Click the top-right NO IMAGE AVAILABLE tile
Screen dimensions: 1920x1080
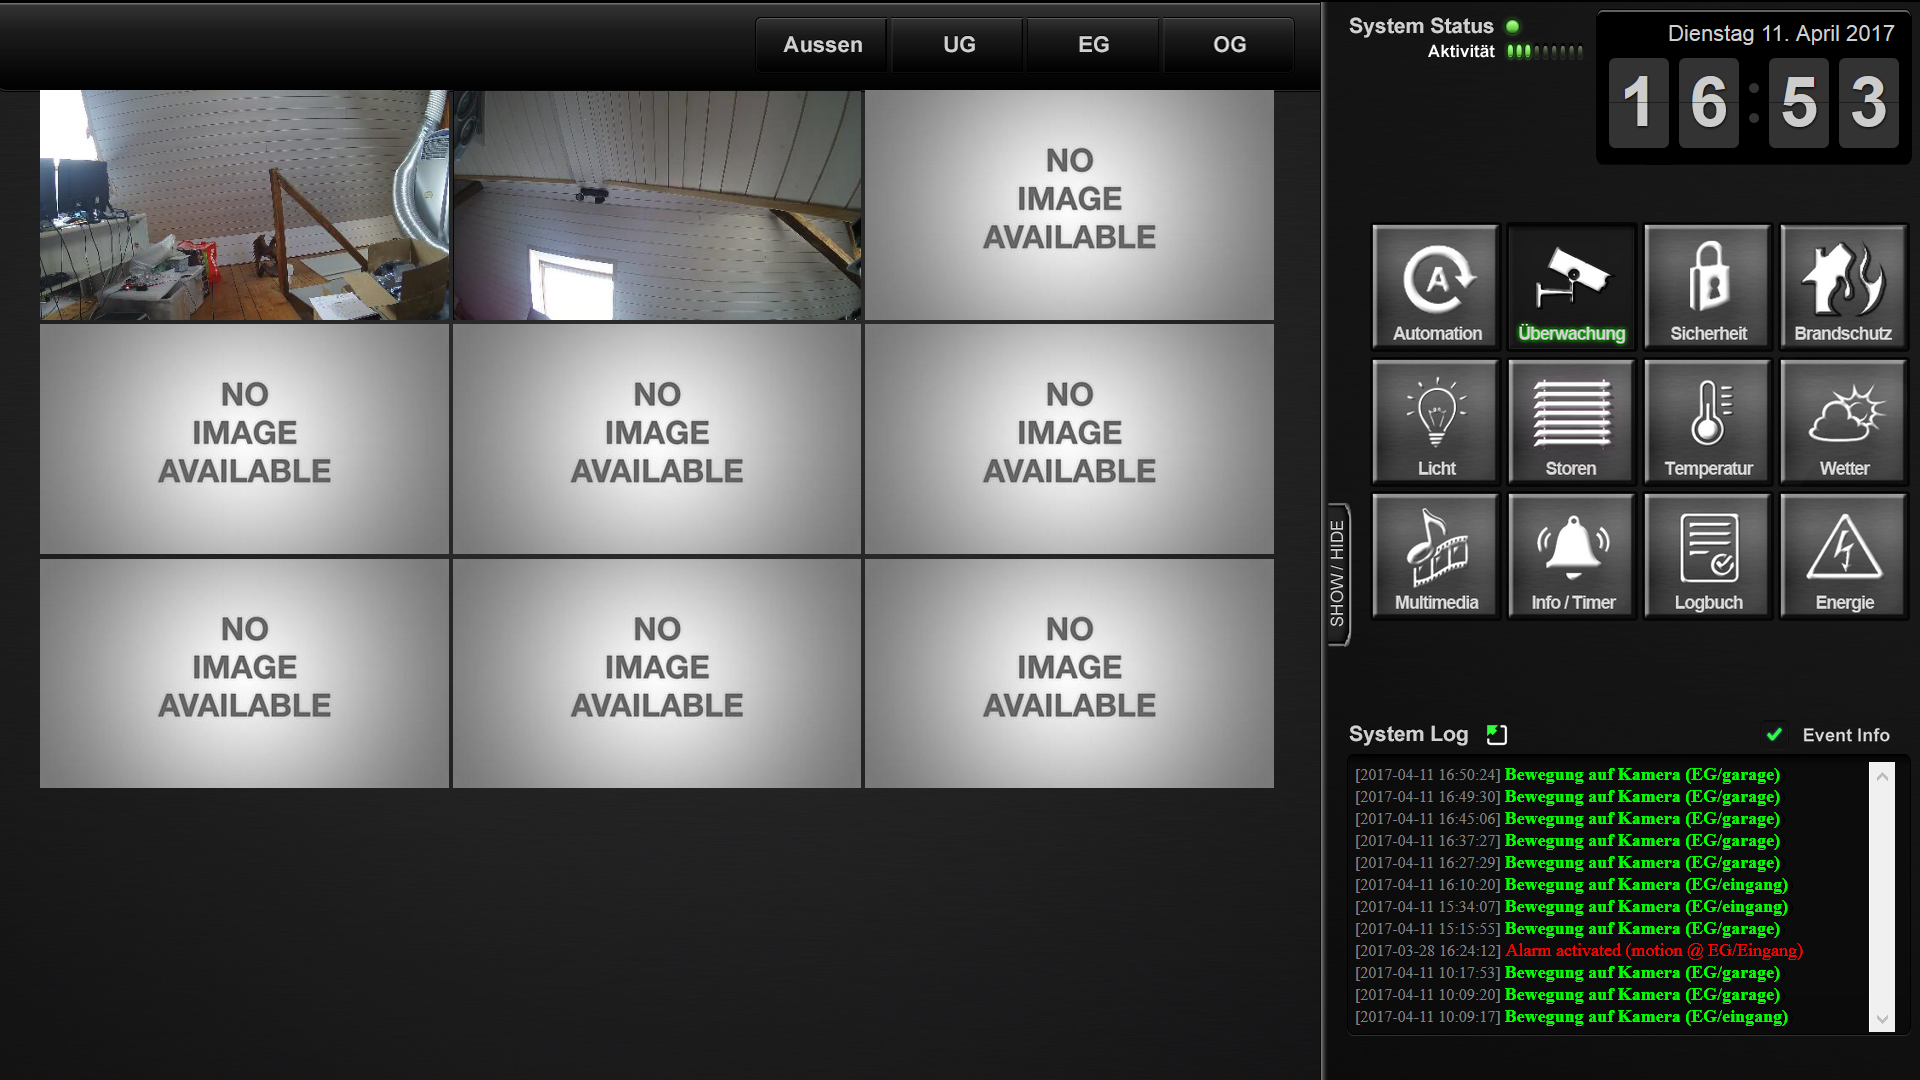coord(1069,205)
